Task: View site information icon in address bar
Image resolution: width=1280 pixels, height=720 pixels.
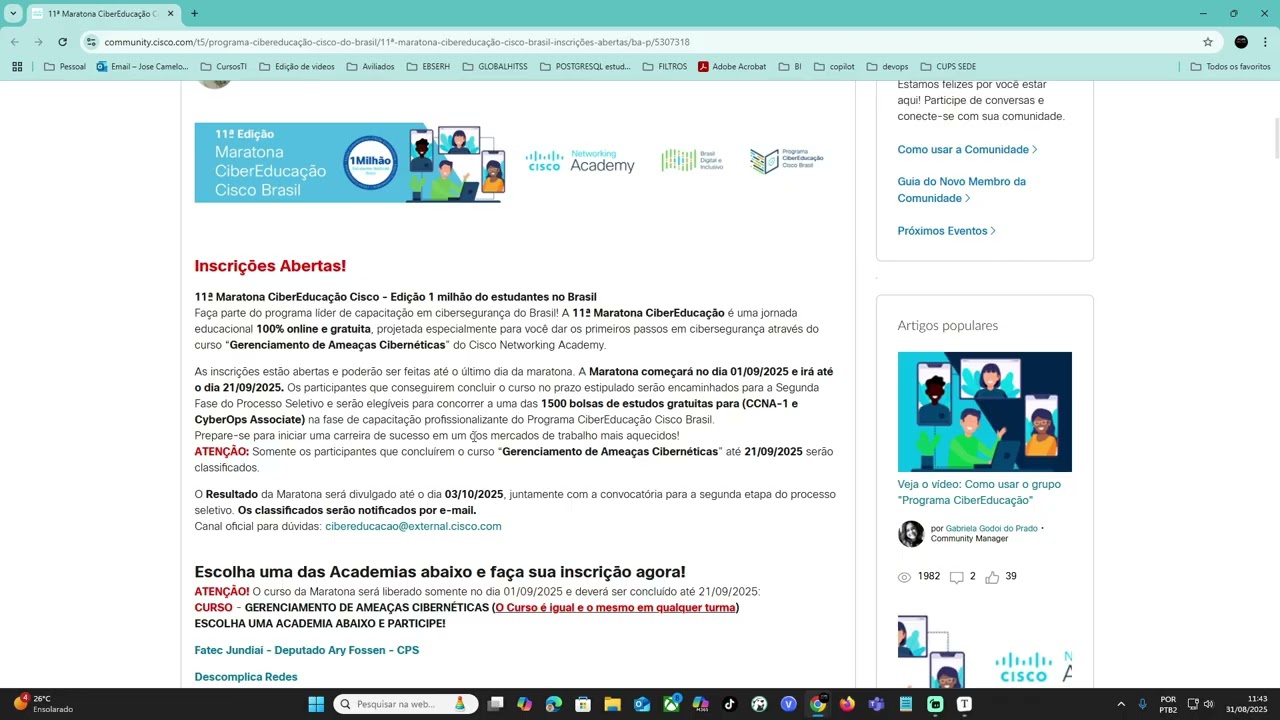Action: [x=91, y=42]
